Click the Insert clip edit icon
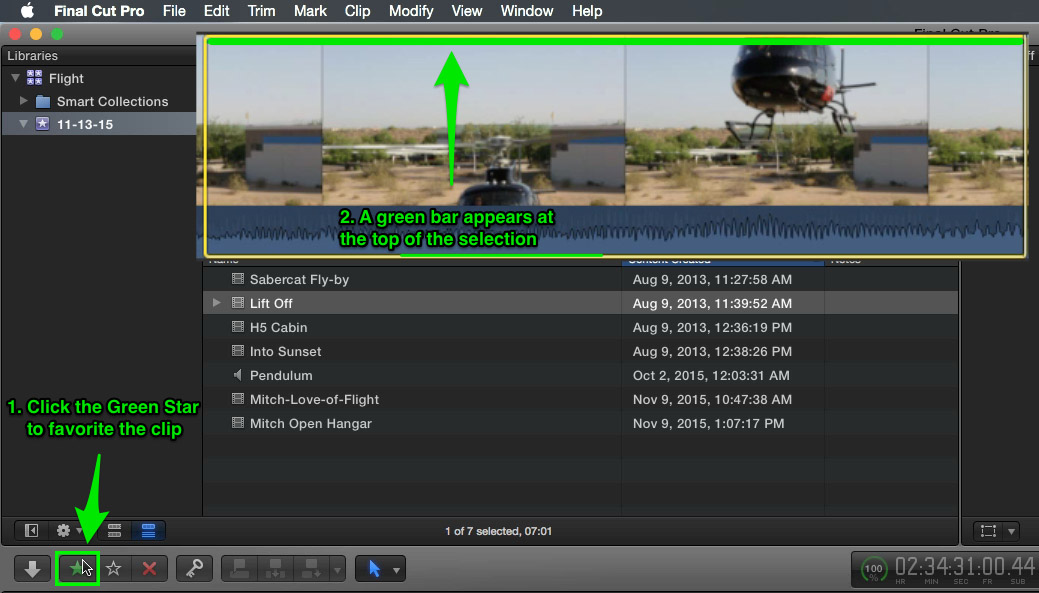Screen dimensions: 1039x593 click(275, 568)
